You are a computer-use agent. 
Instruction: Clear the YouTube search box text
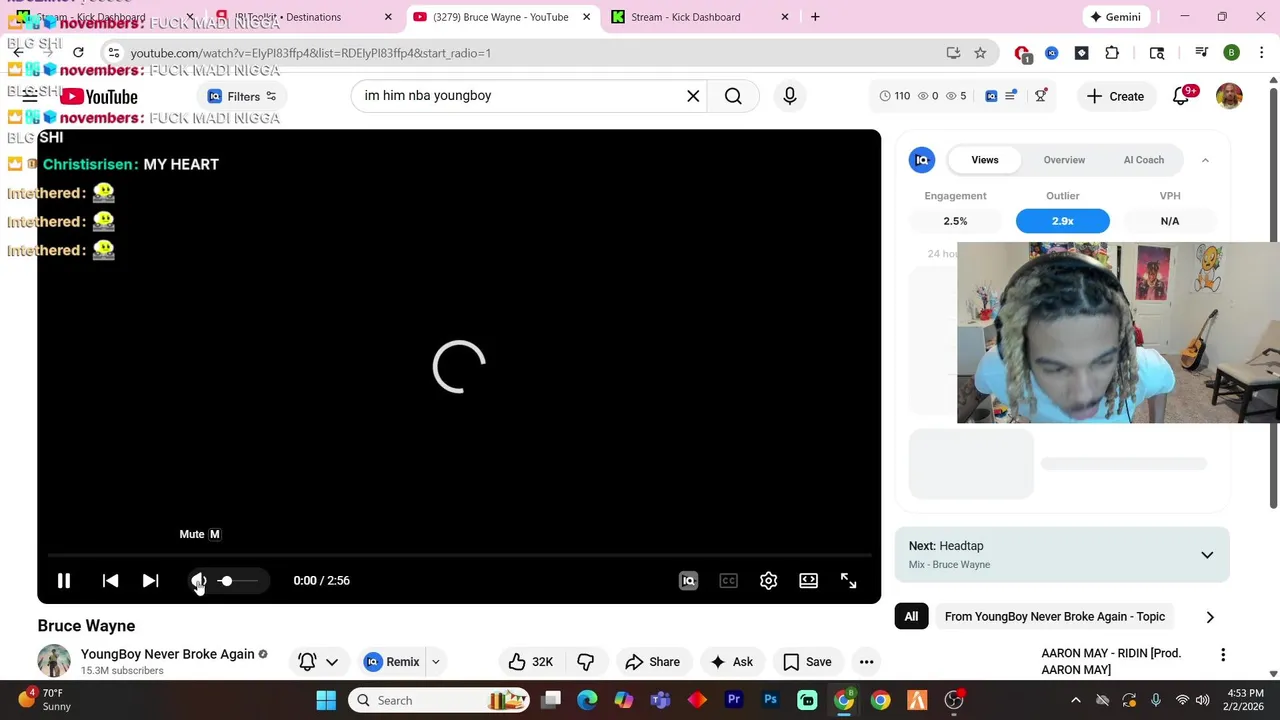[x=693, y=96]
